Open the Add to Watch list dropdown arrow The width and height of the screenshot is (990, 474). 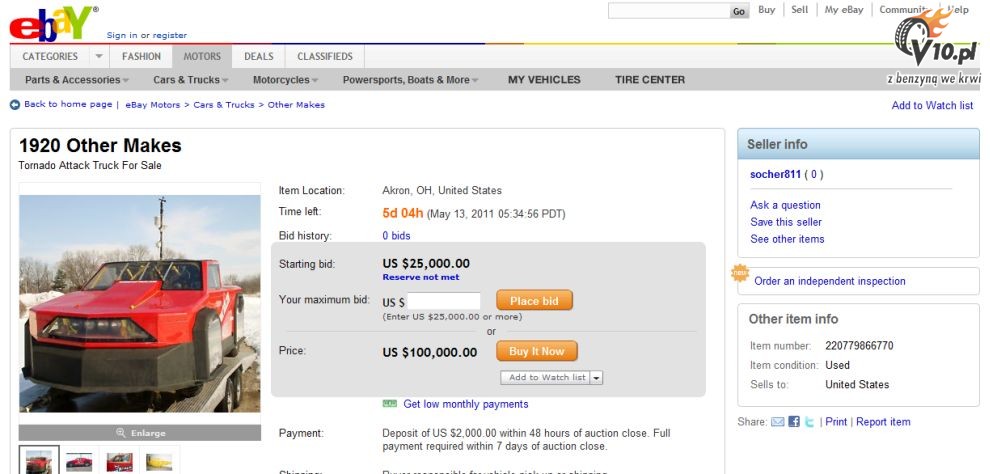point(597,377)
